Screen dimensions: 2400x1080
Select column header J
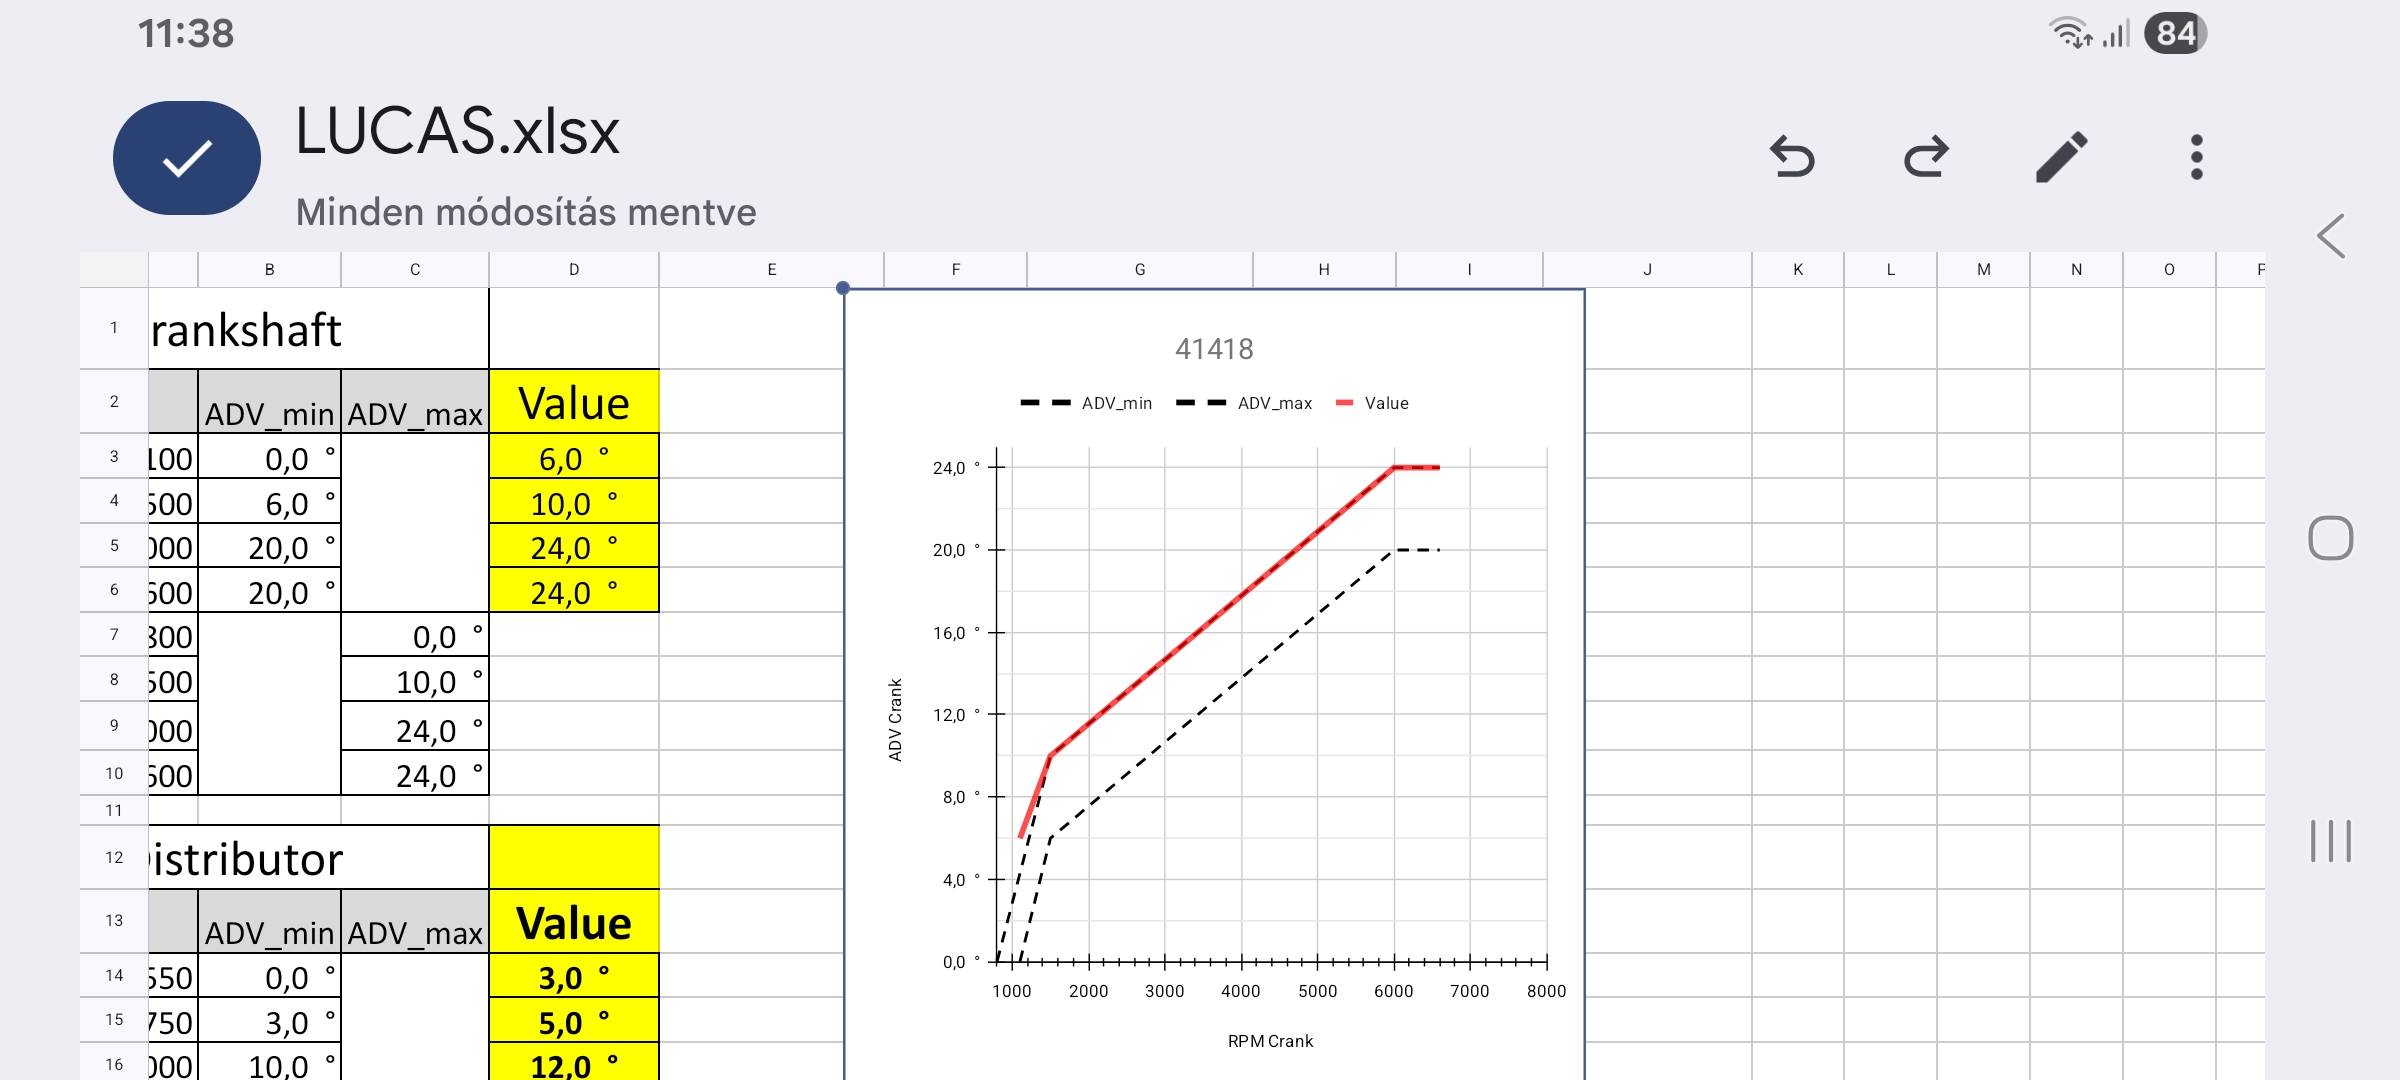(1647, 270)
